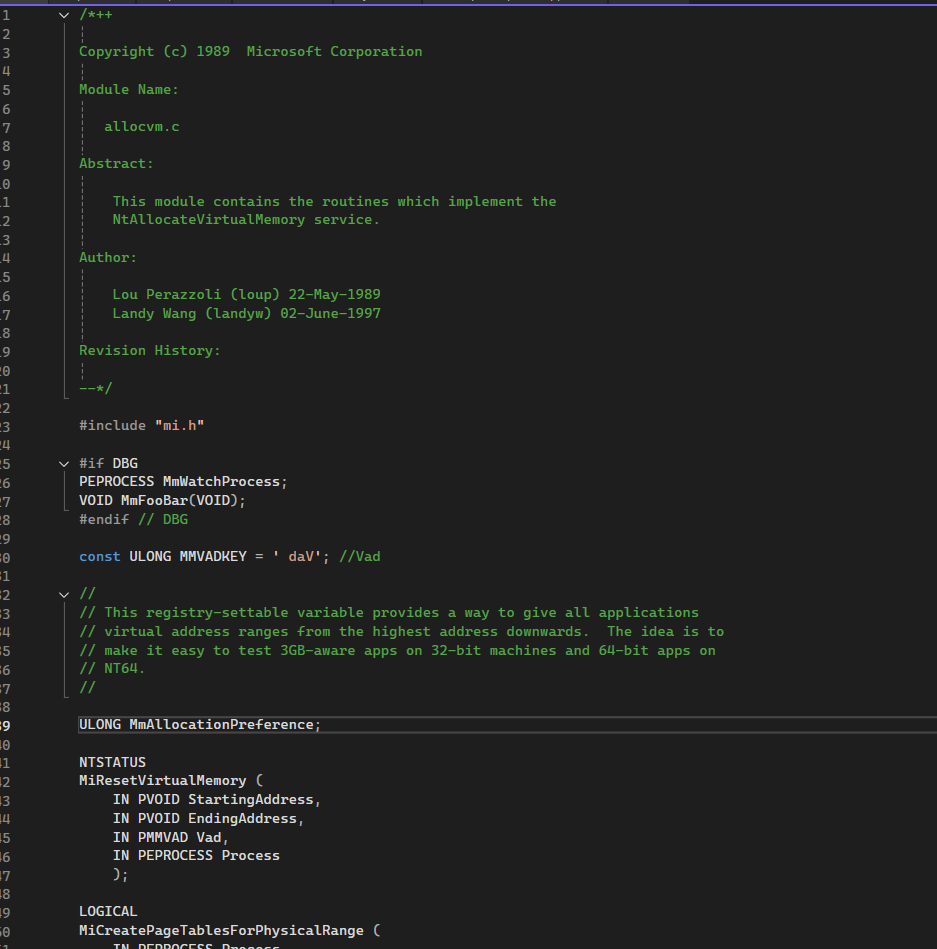Click the 'NtAllocateVirtualMemory service.' line
The height and width of the screenshot is (949, 937).
coord(246,220)
